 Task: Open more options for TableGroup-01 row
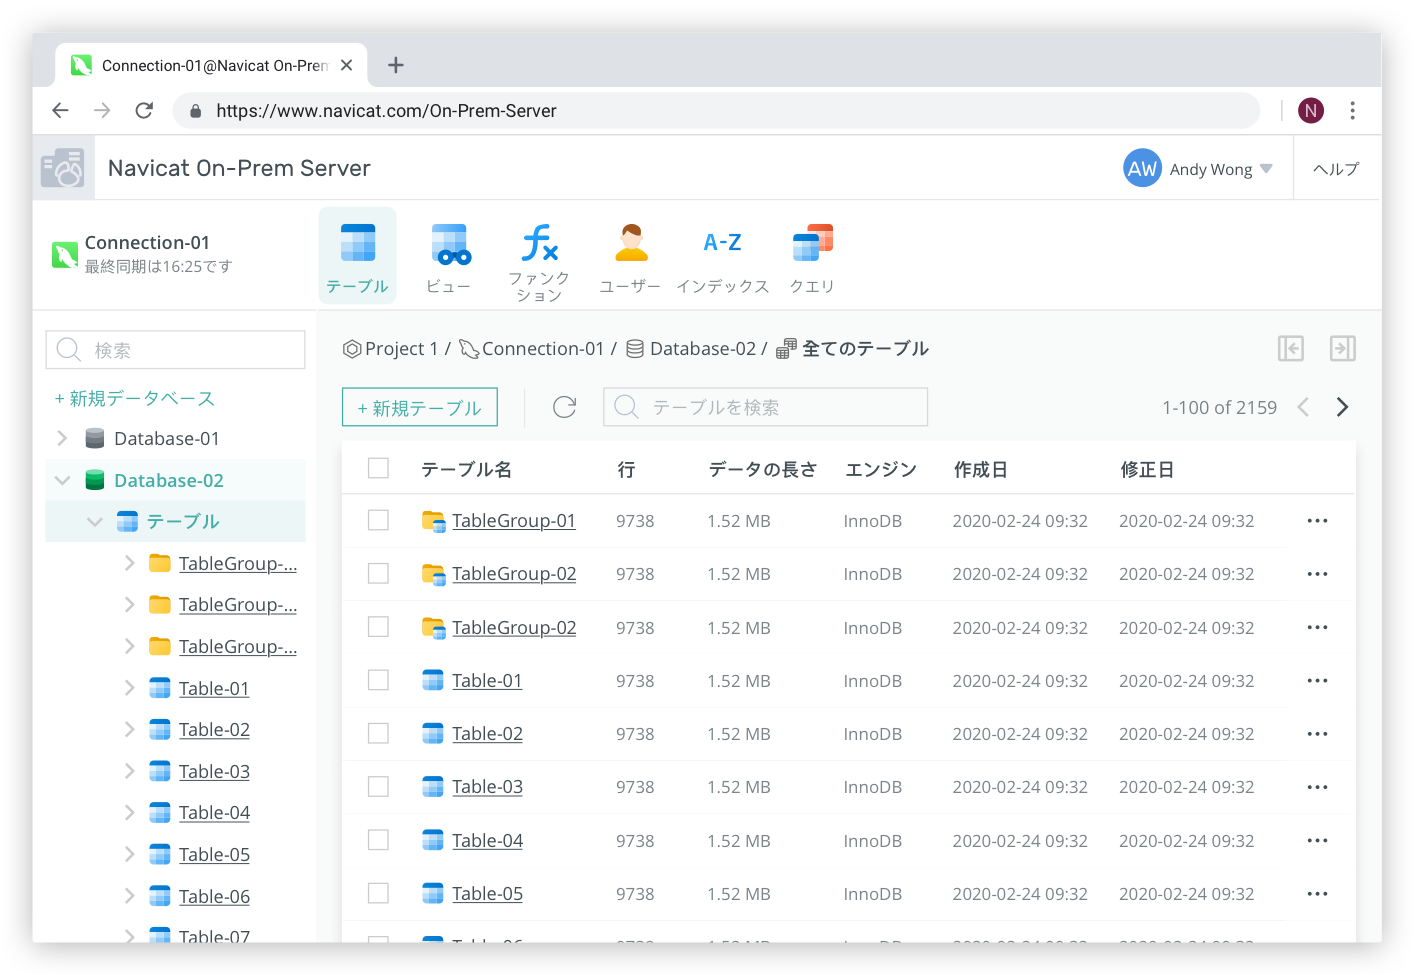[x=1318, y=521]
